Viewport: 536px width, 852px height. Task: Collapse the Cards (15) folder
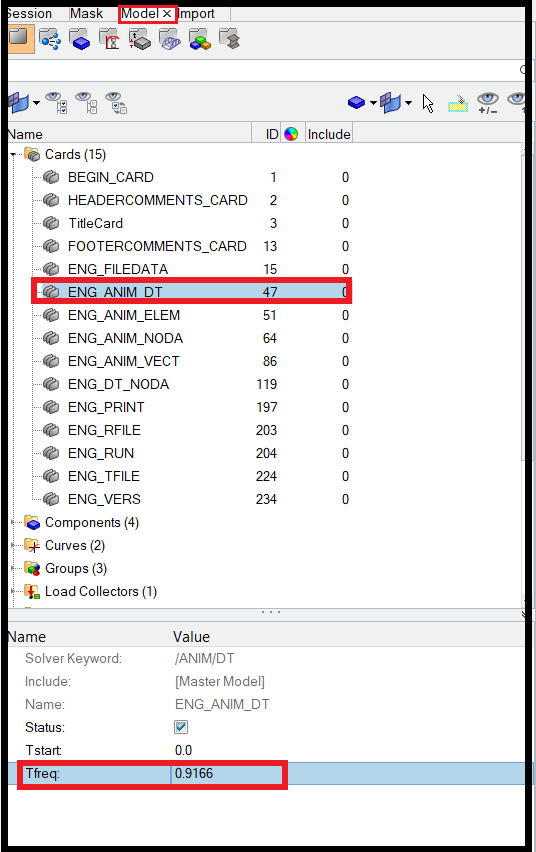click(13, 155)
